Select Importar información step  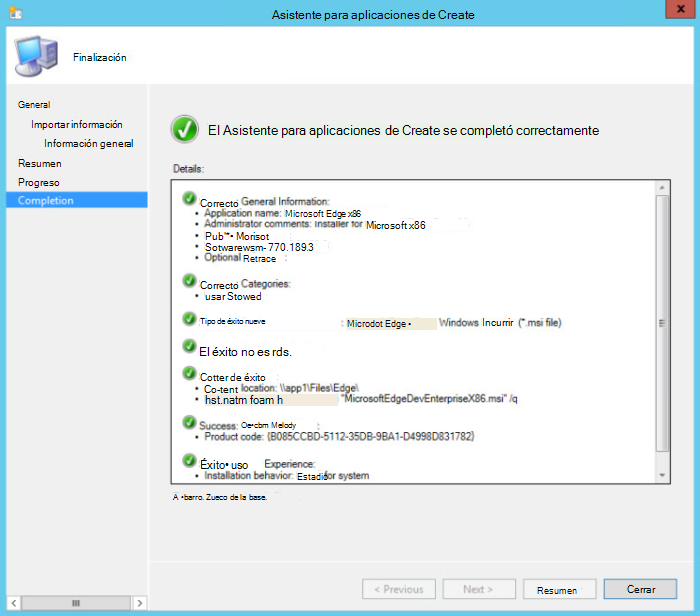pyautogui.click(x=76, y=125)
